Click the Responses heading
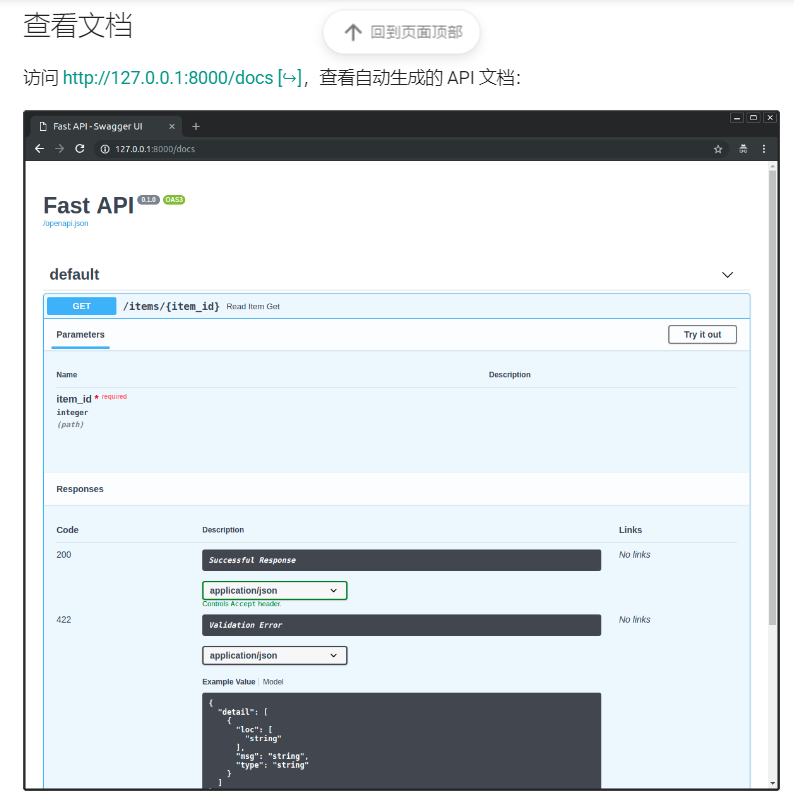 point(80,489)
